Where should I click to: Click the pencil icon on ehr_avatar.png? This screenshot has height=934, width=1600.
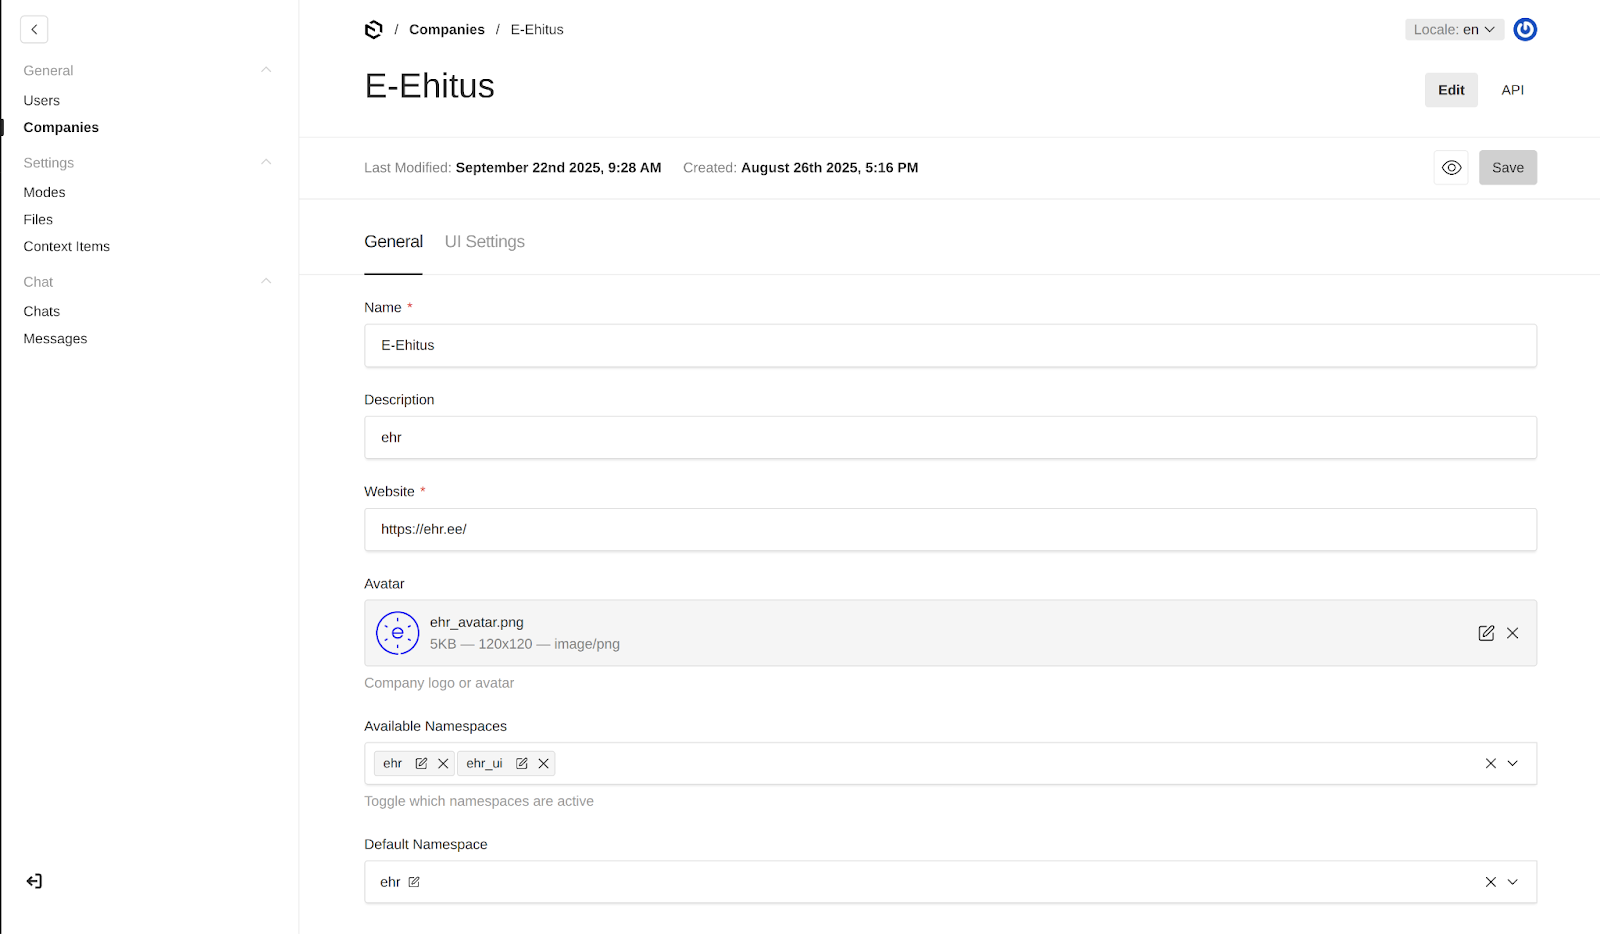(x=1486, y=633)
